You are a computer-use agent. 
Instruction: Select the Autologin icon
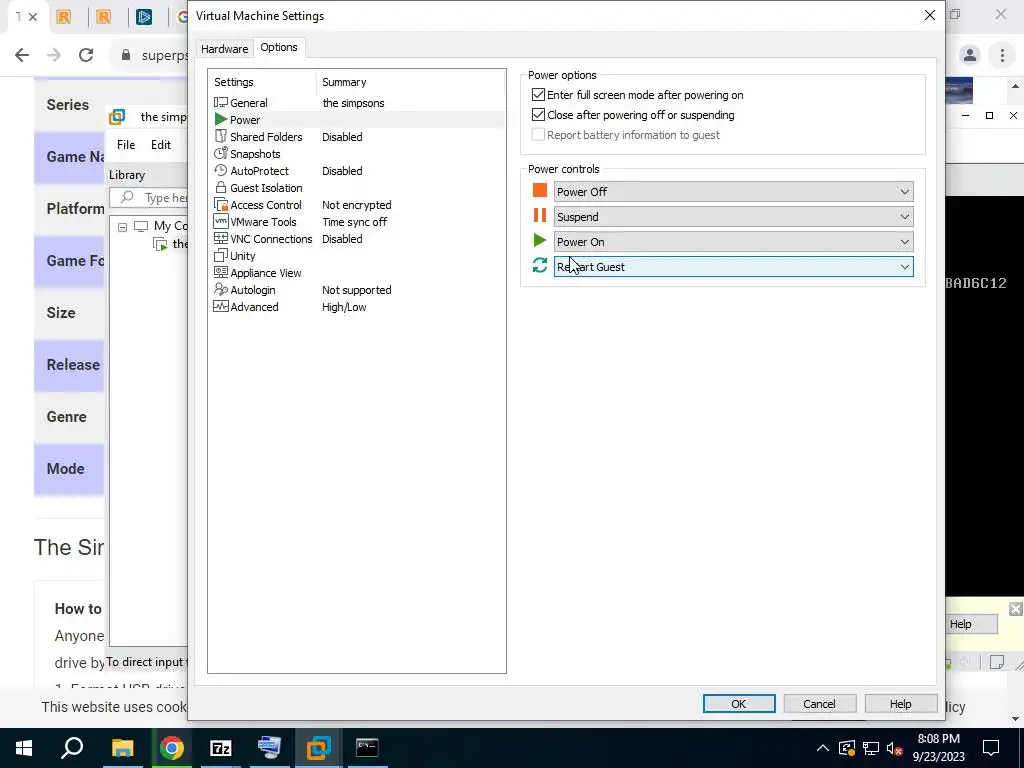(x=221, y=289)
